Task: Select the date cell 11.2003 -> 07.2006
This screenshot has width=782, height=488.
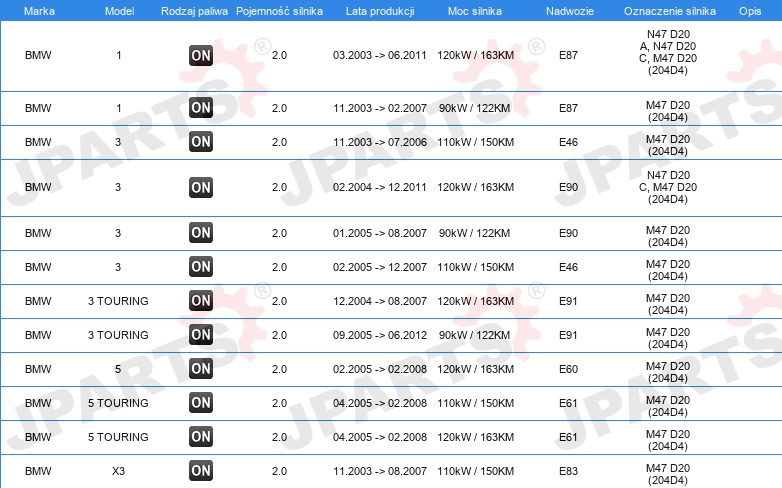Action: coord(380,142)
